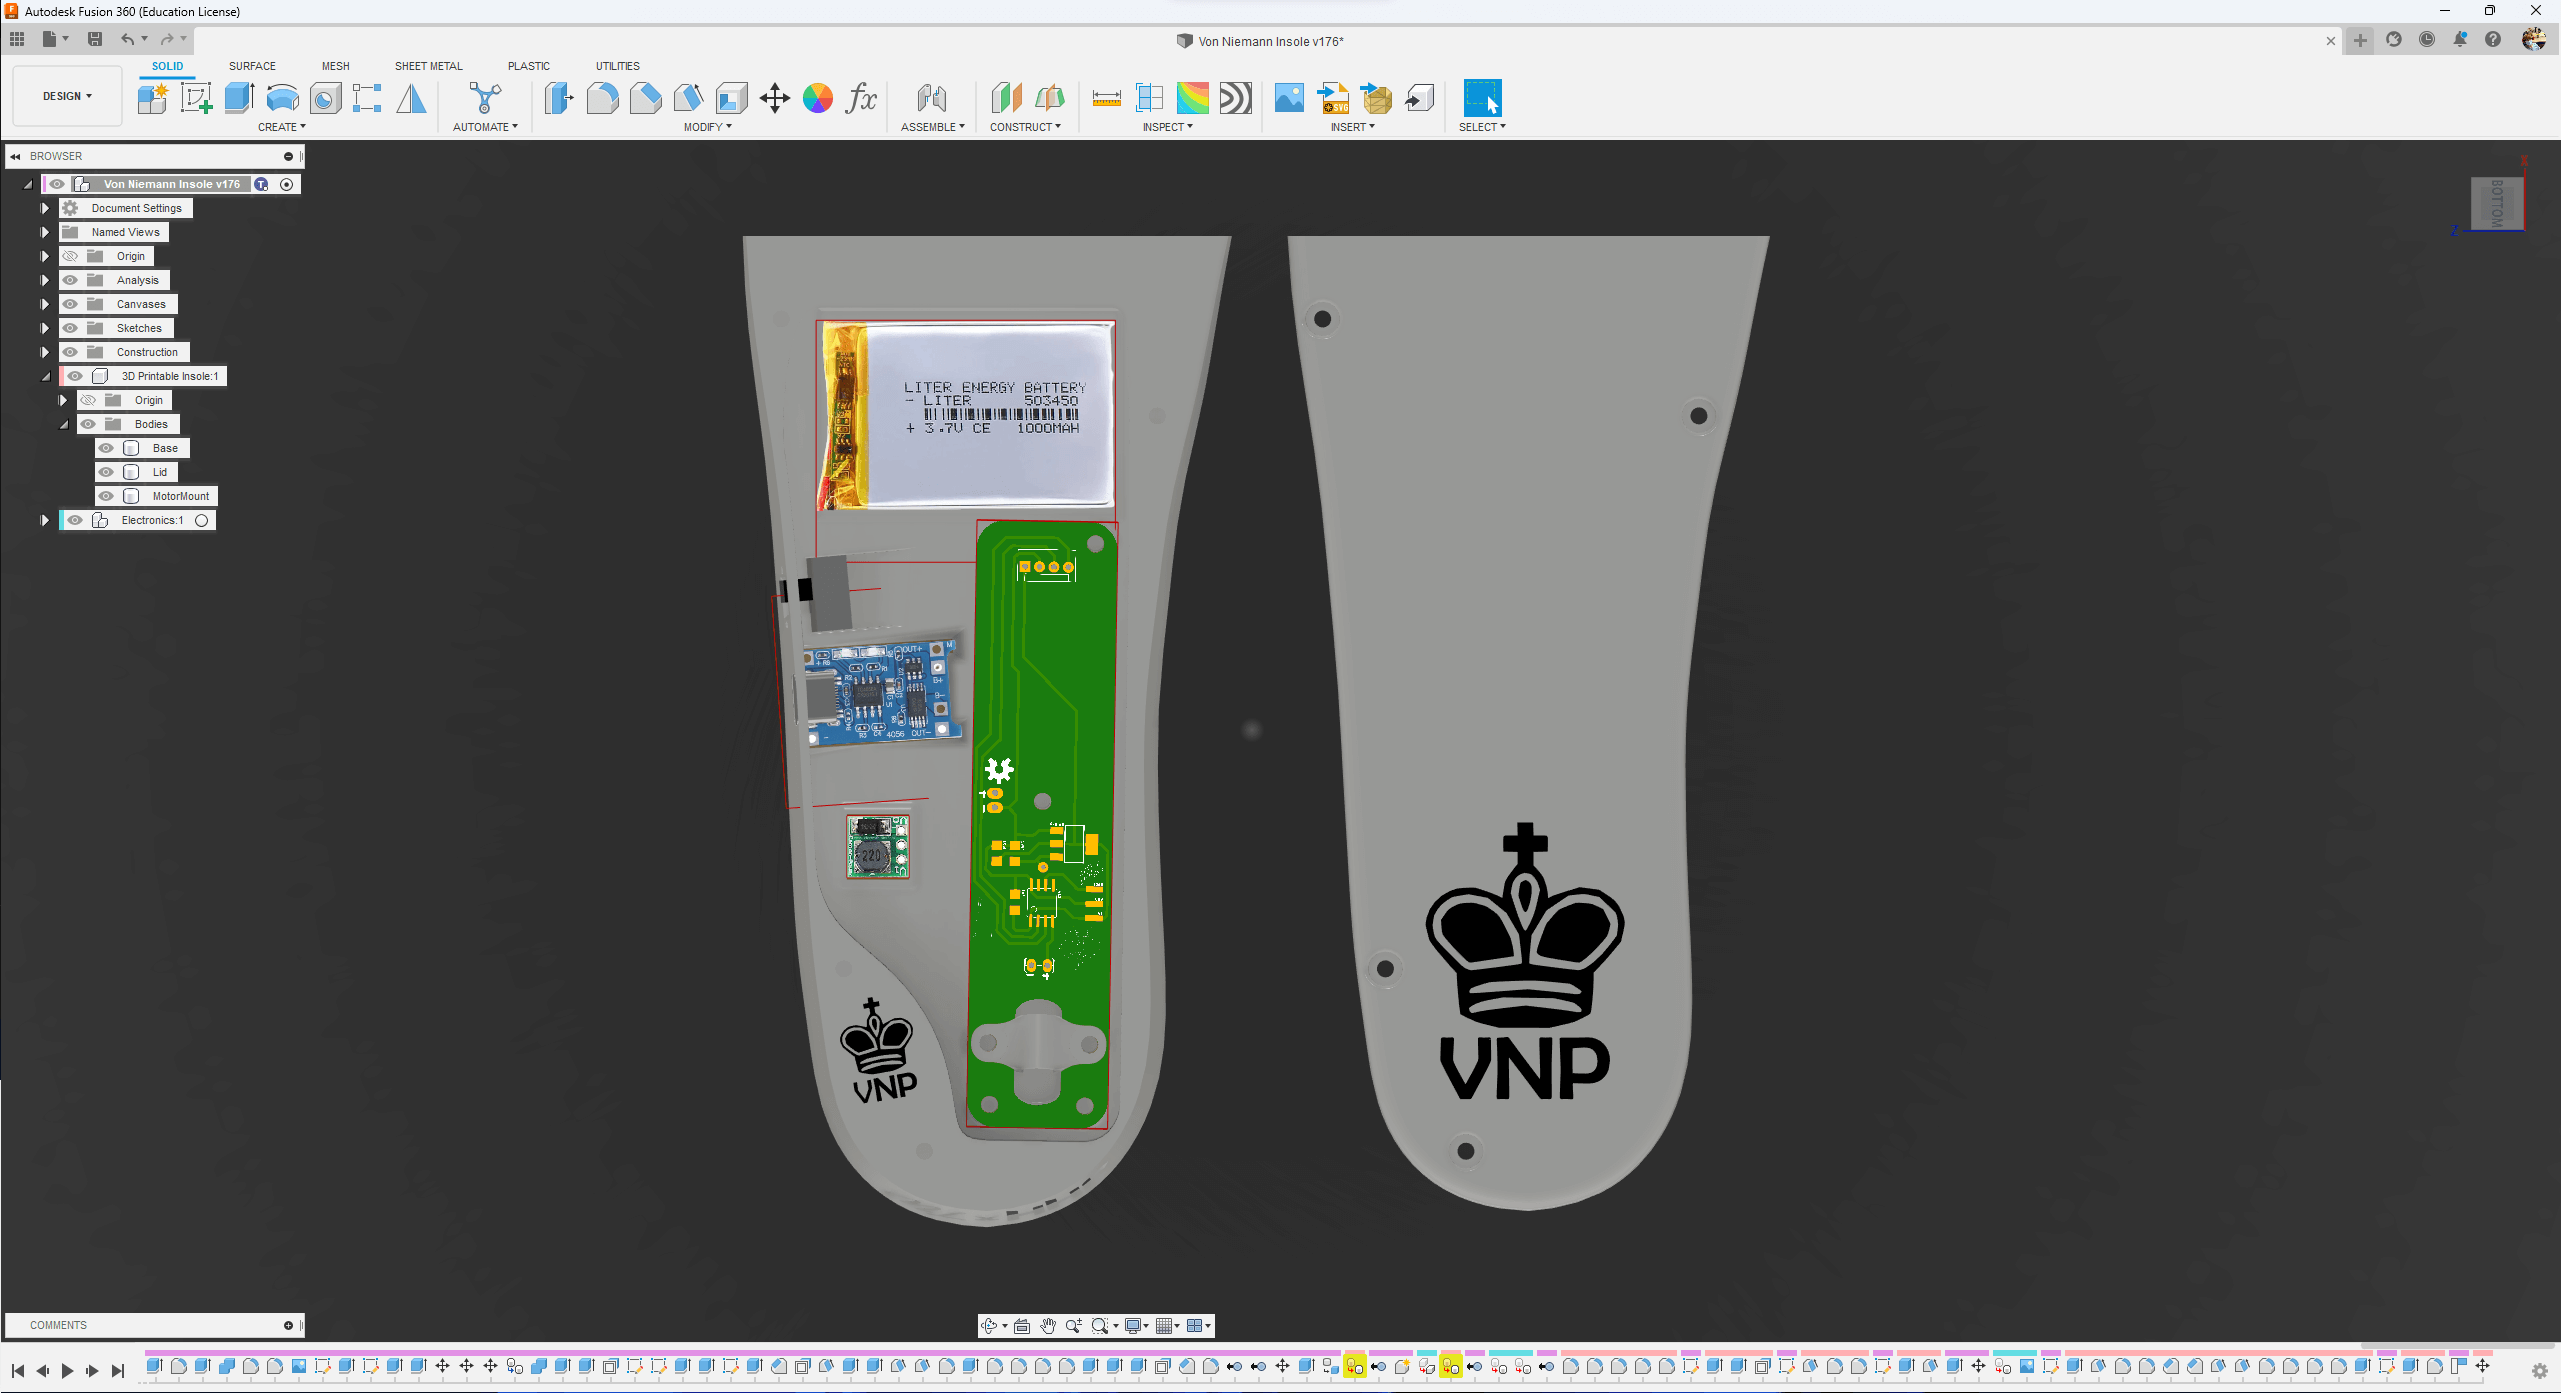The image size is (2561, 1393).
Task: Open the MODIFY menu label
Action: pyautogui.click(x=707, y=127)
